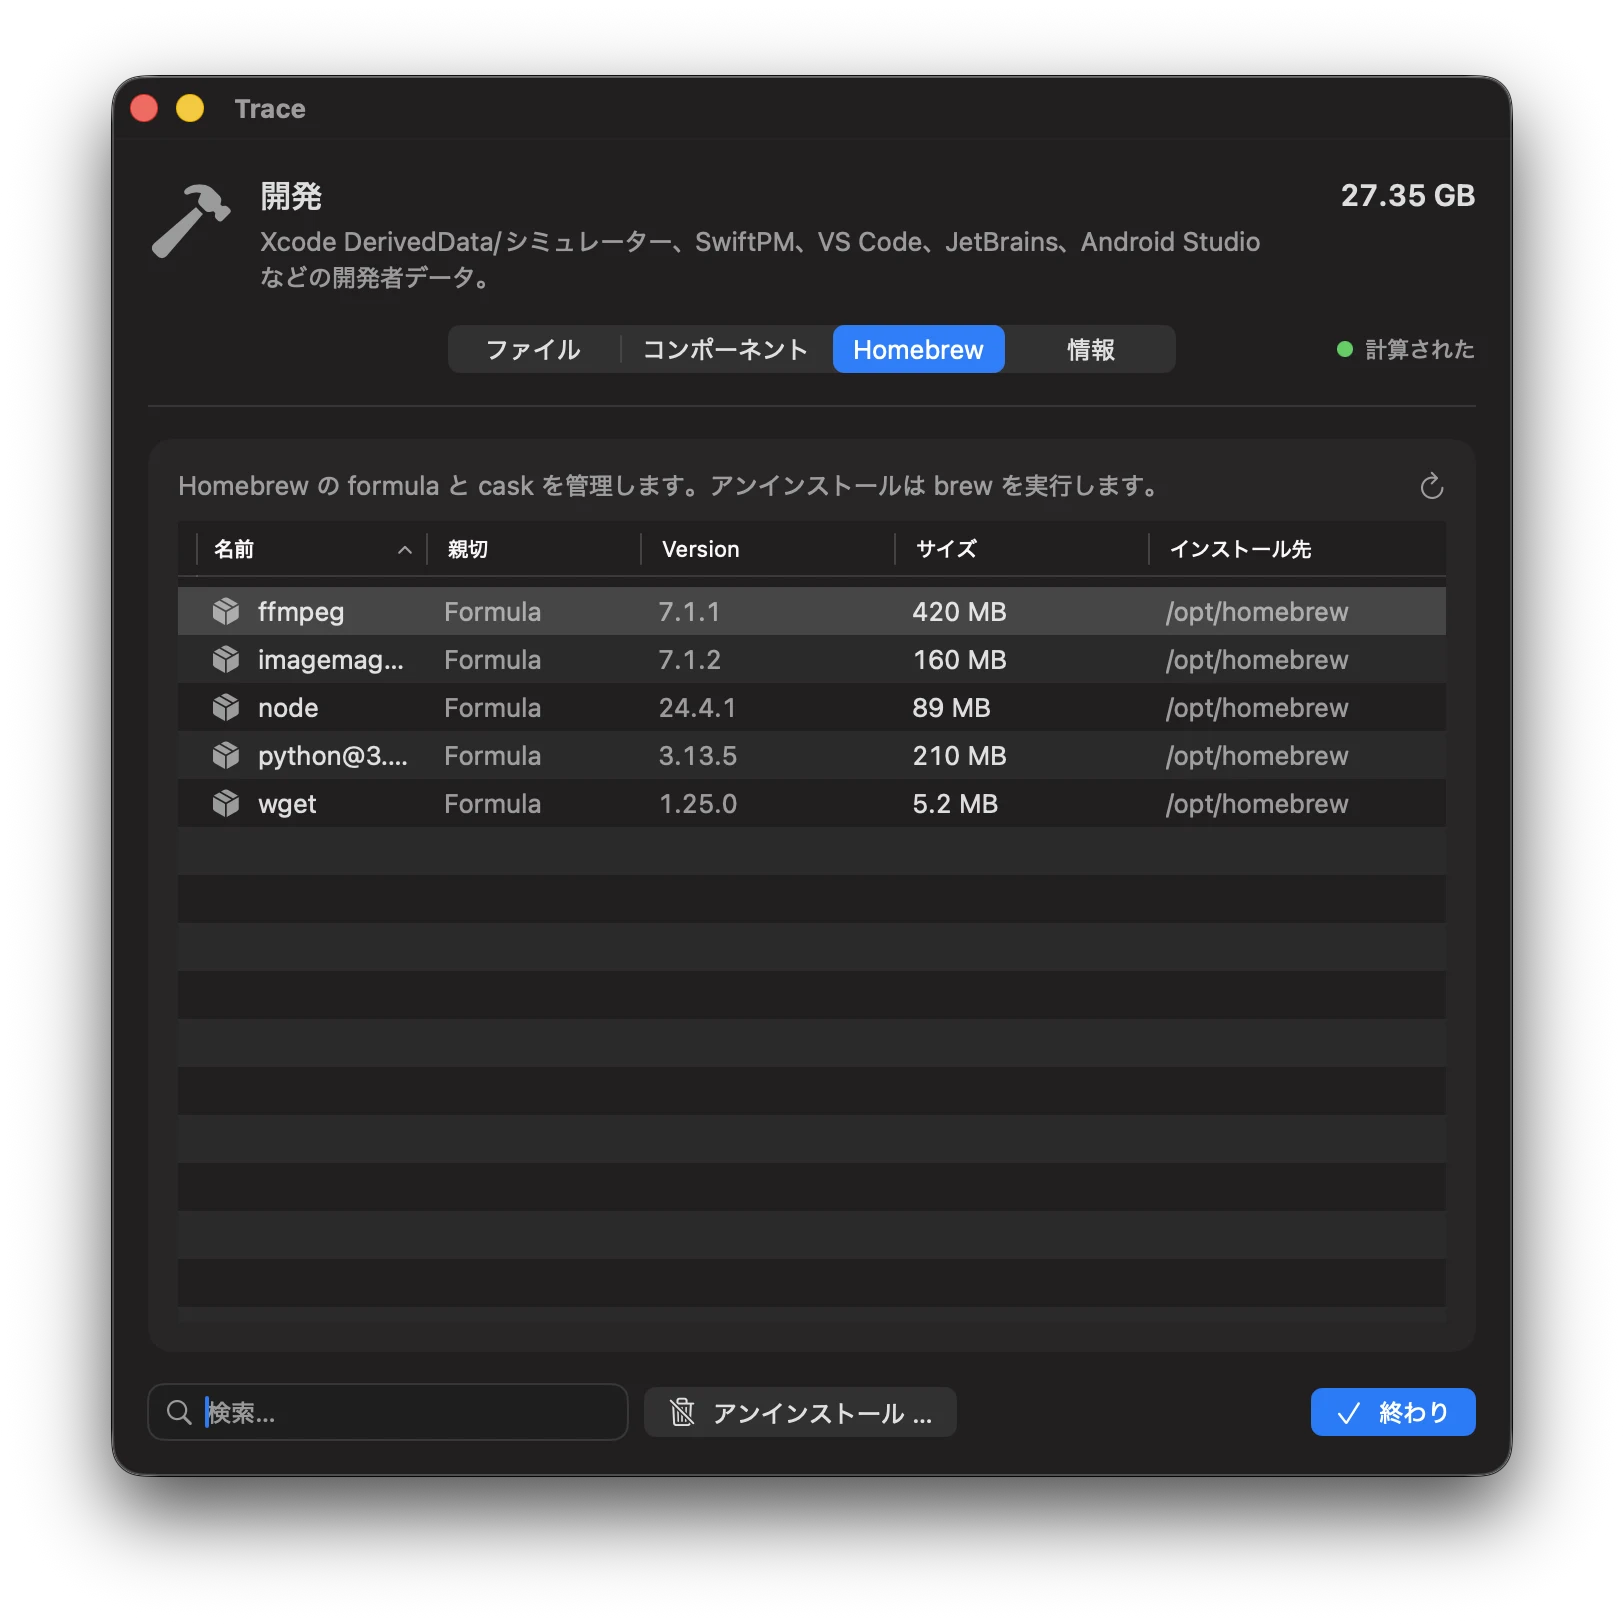Screen dimensions: 1624x1624
Task: Click the 89 MB size cell
Action: pos(951,707)
